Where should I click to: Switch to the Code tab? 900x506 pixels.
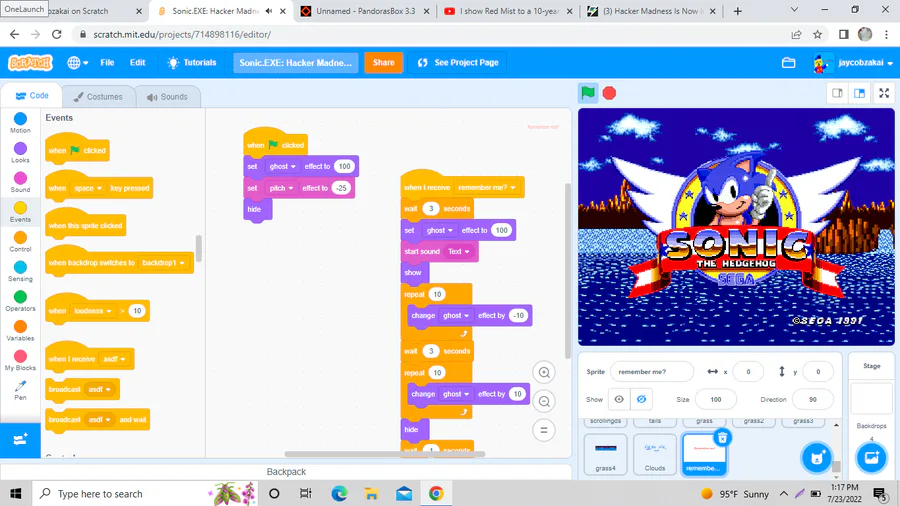(x=32, y=96)
